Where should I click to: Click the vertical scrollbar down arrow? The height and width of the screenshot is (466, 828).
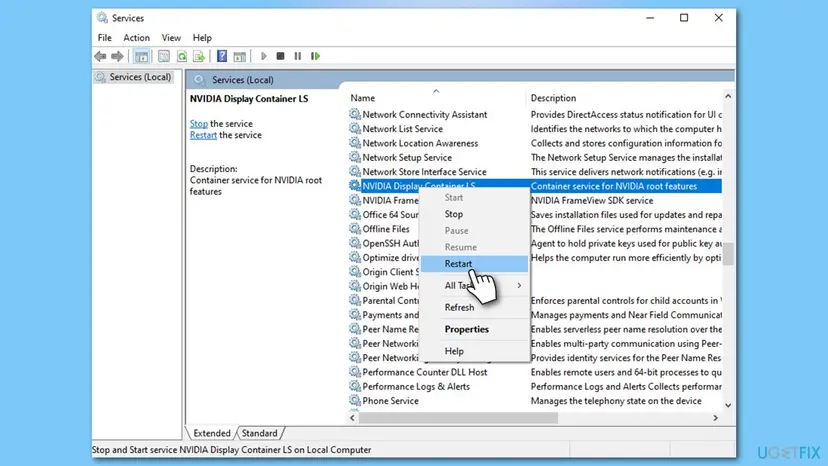click(x=728, y=406)
